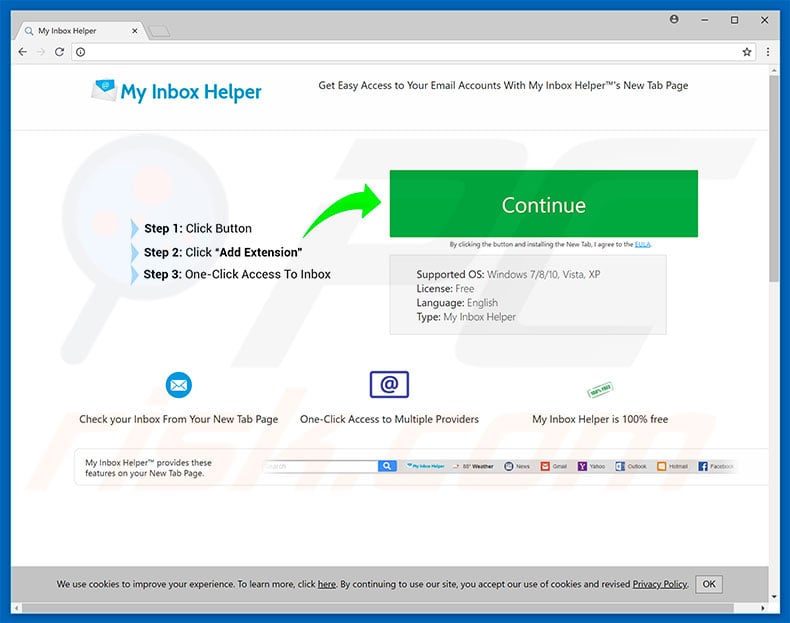Viewport: 790px width, 623px height.
Task: Select the My Inbox Helper browser tab
Action: pyautogui.click(x=81, y=31)
